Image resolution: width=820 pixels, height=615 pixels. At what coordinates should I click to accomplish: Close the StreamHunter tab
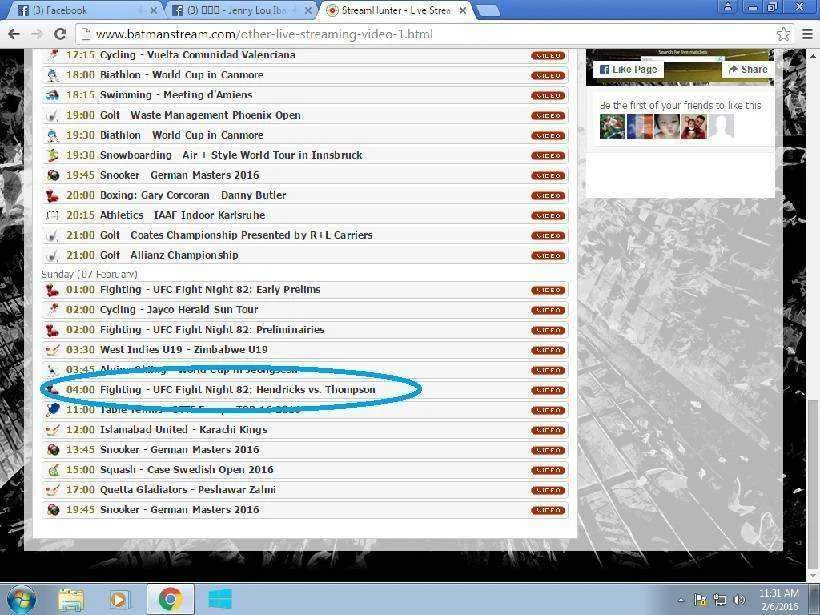point(462,10)
